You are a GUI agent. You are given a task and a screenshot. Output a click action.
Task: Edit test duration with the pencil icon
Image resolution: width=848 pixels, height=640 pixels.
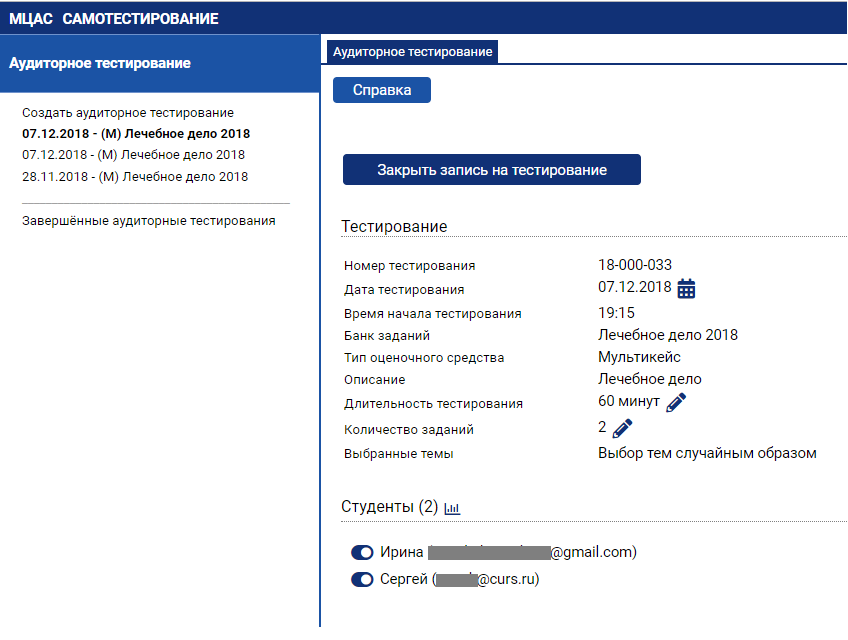[676, 402]
